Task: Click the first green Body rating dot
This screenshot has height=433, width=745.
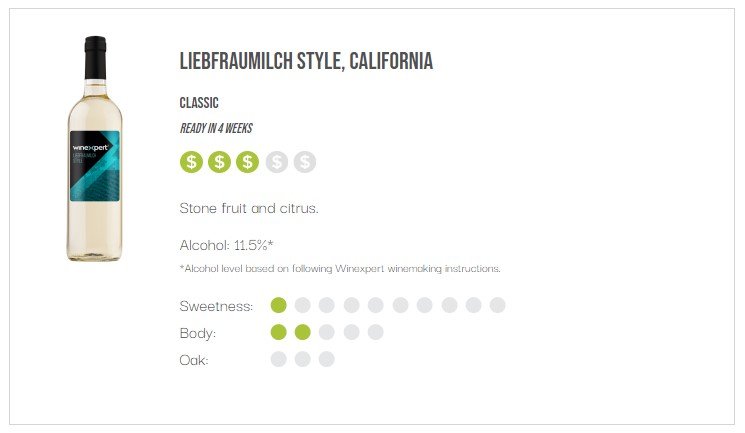Action: click(278, 332)
